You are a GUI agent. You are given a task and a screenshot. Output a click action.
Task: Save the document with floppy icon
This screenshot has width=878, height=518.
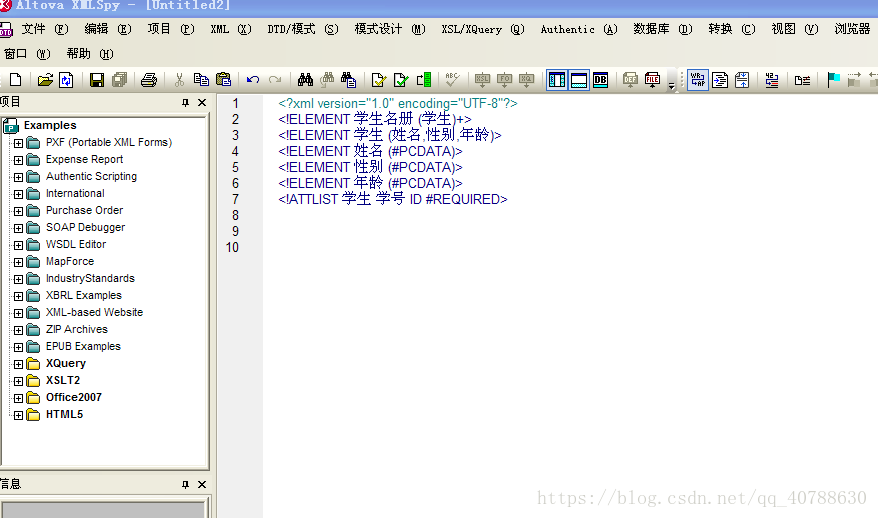97,80
